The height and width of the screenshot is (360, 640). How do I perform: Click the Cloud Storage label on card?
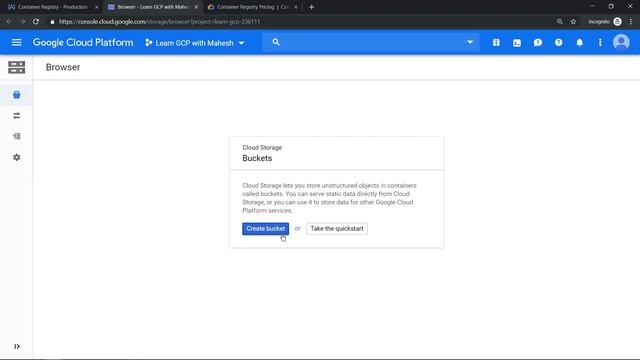[x=262, y=147]
